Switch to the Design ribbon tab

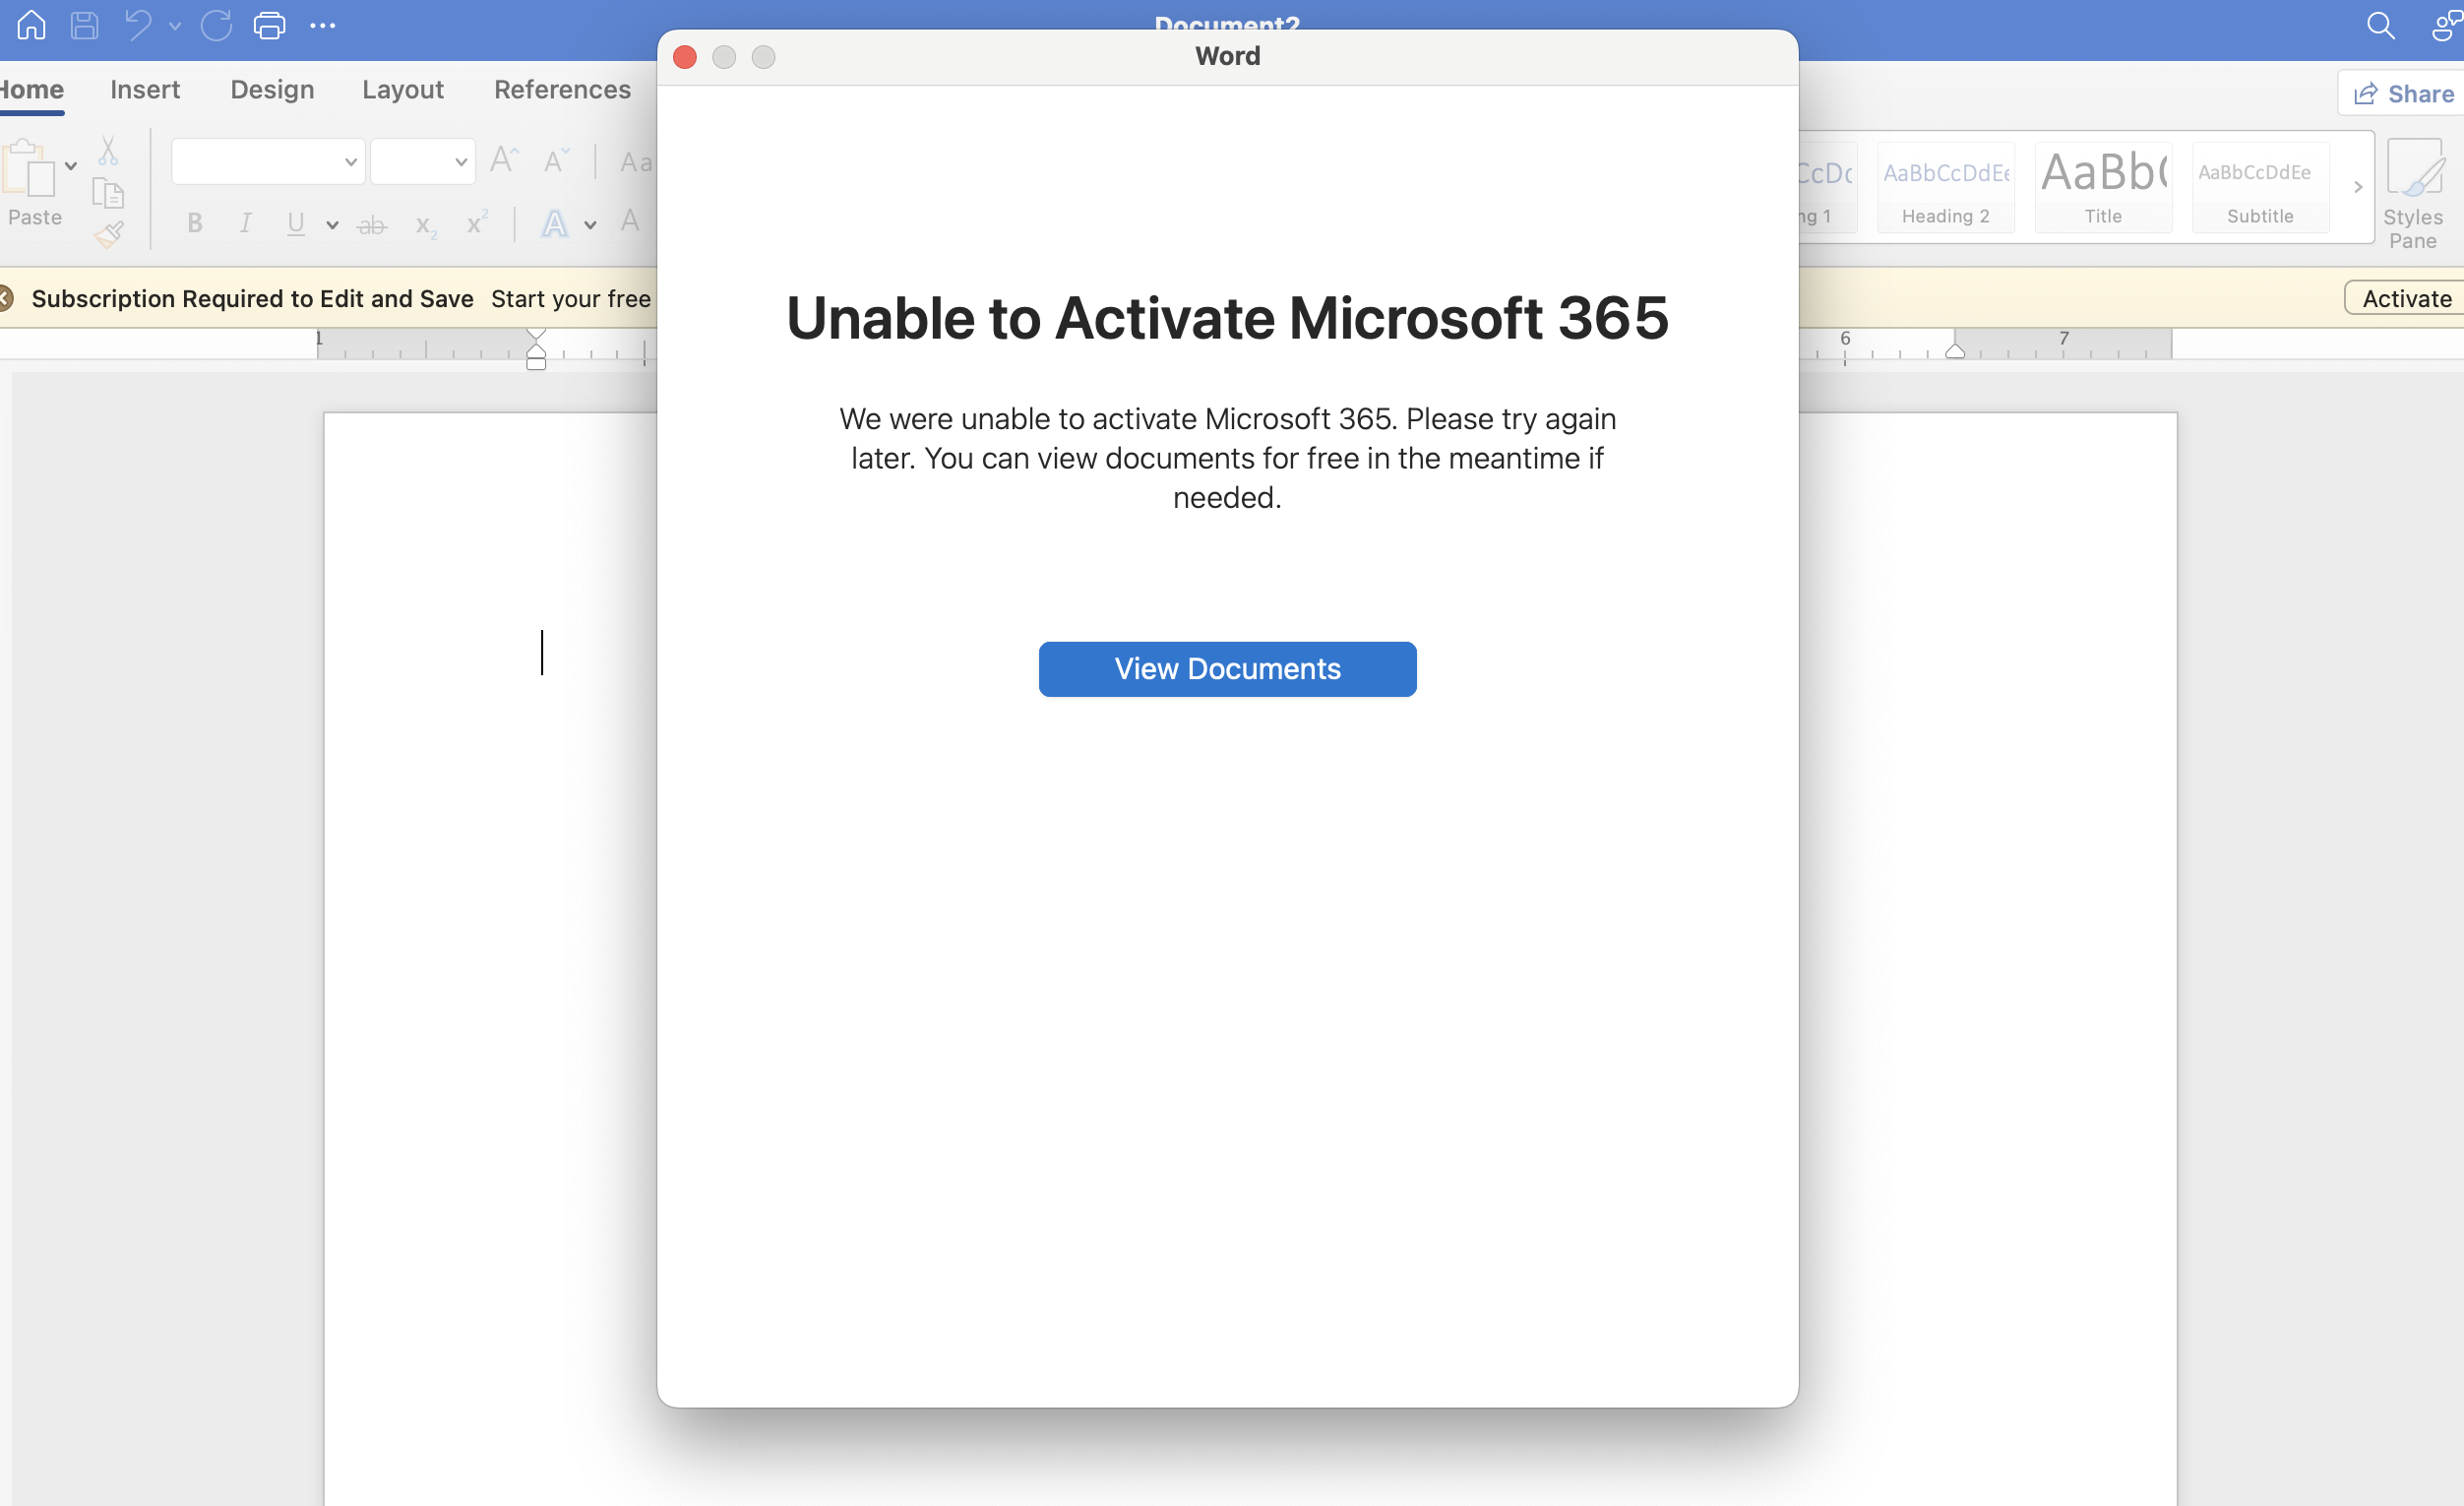click(x=272, y=90)
